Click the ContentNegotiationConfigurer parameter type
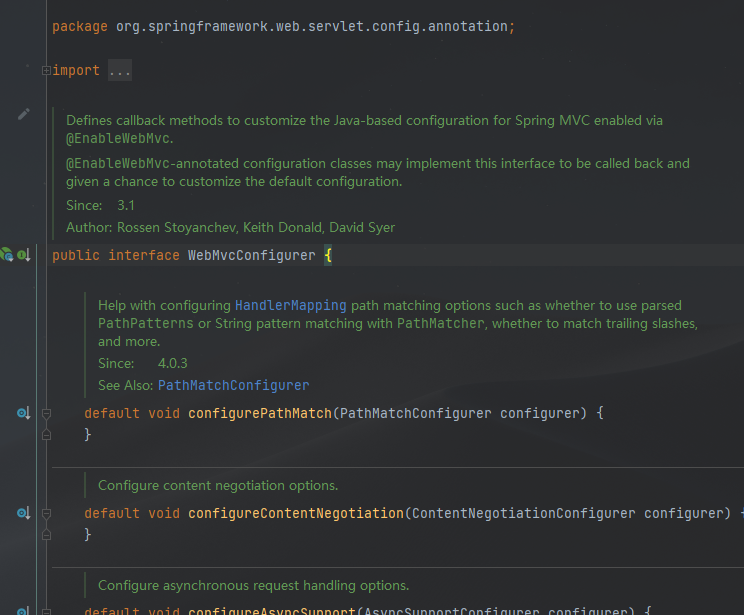The image size is (744, 615). click(523, 513)
